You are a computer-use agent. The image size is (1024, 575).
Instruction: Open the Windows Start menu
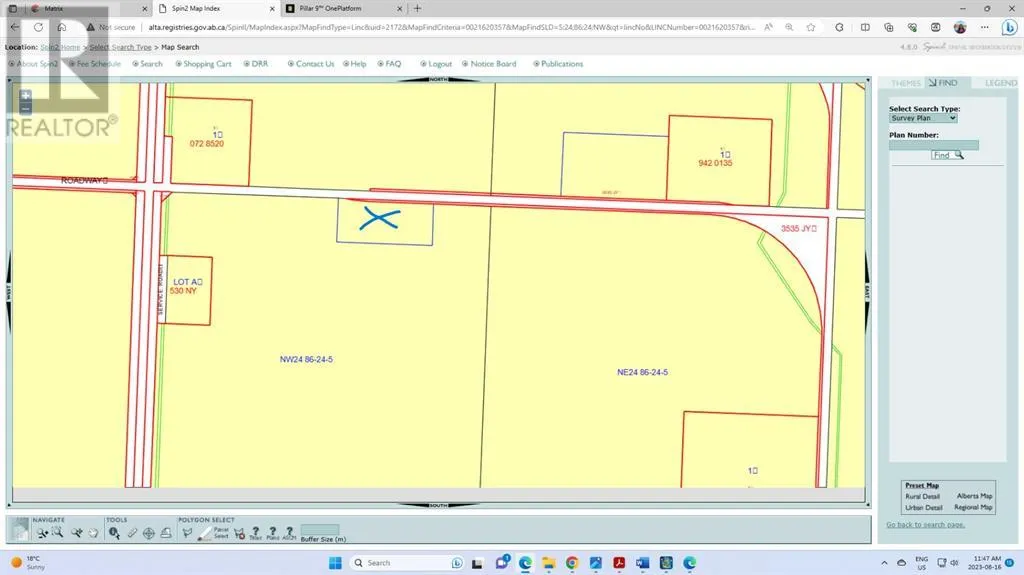[x=337, y=563]
